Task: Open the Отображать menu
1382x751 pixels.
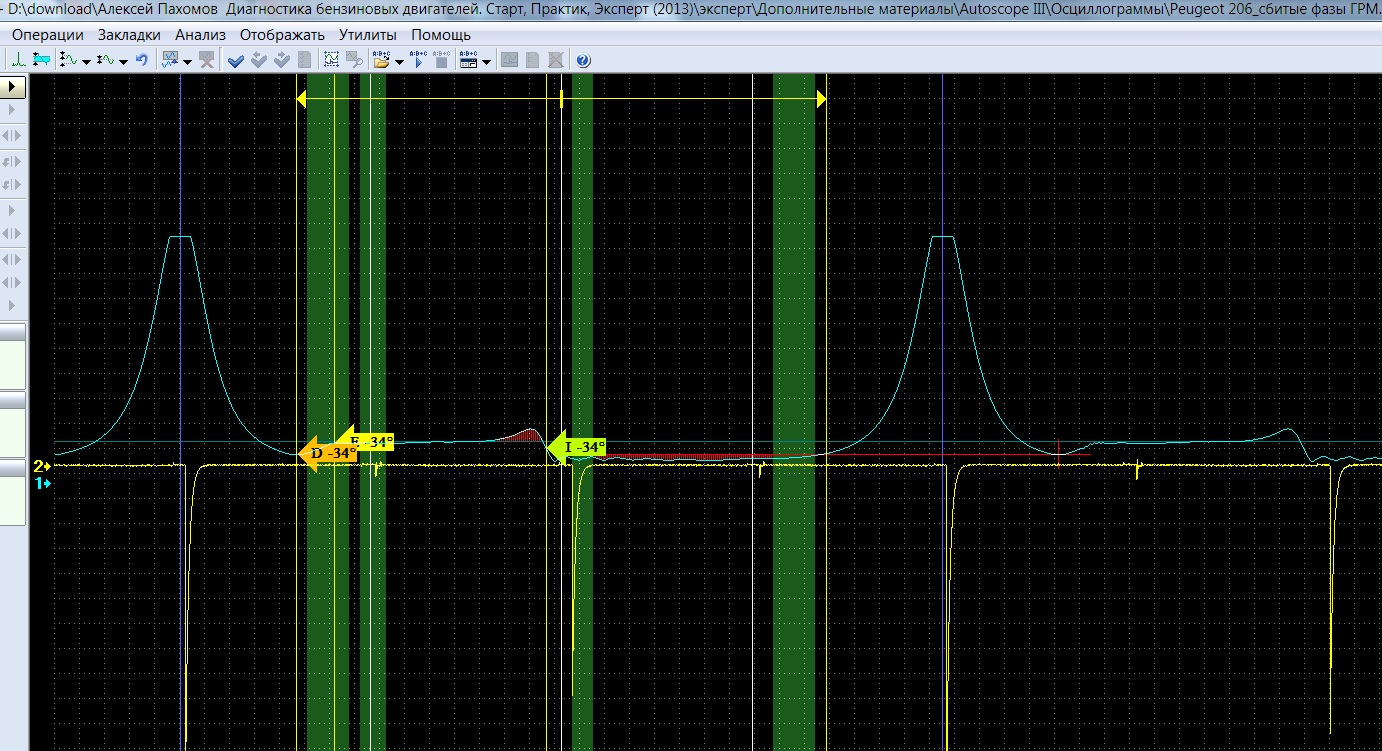Action: coord(282,35)
